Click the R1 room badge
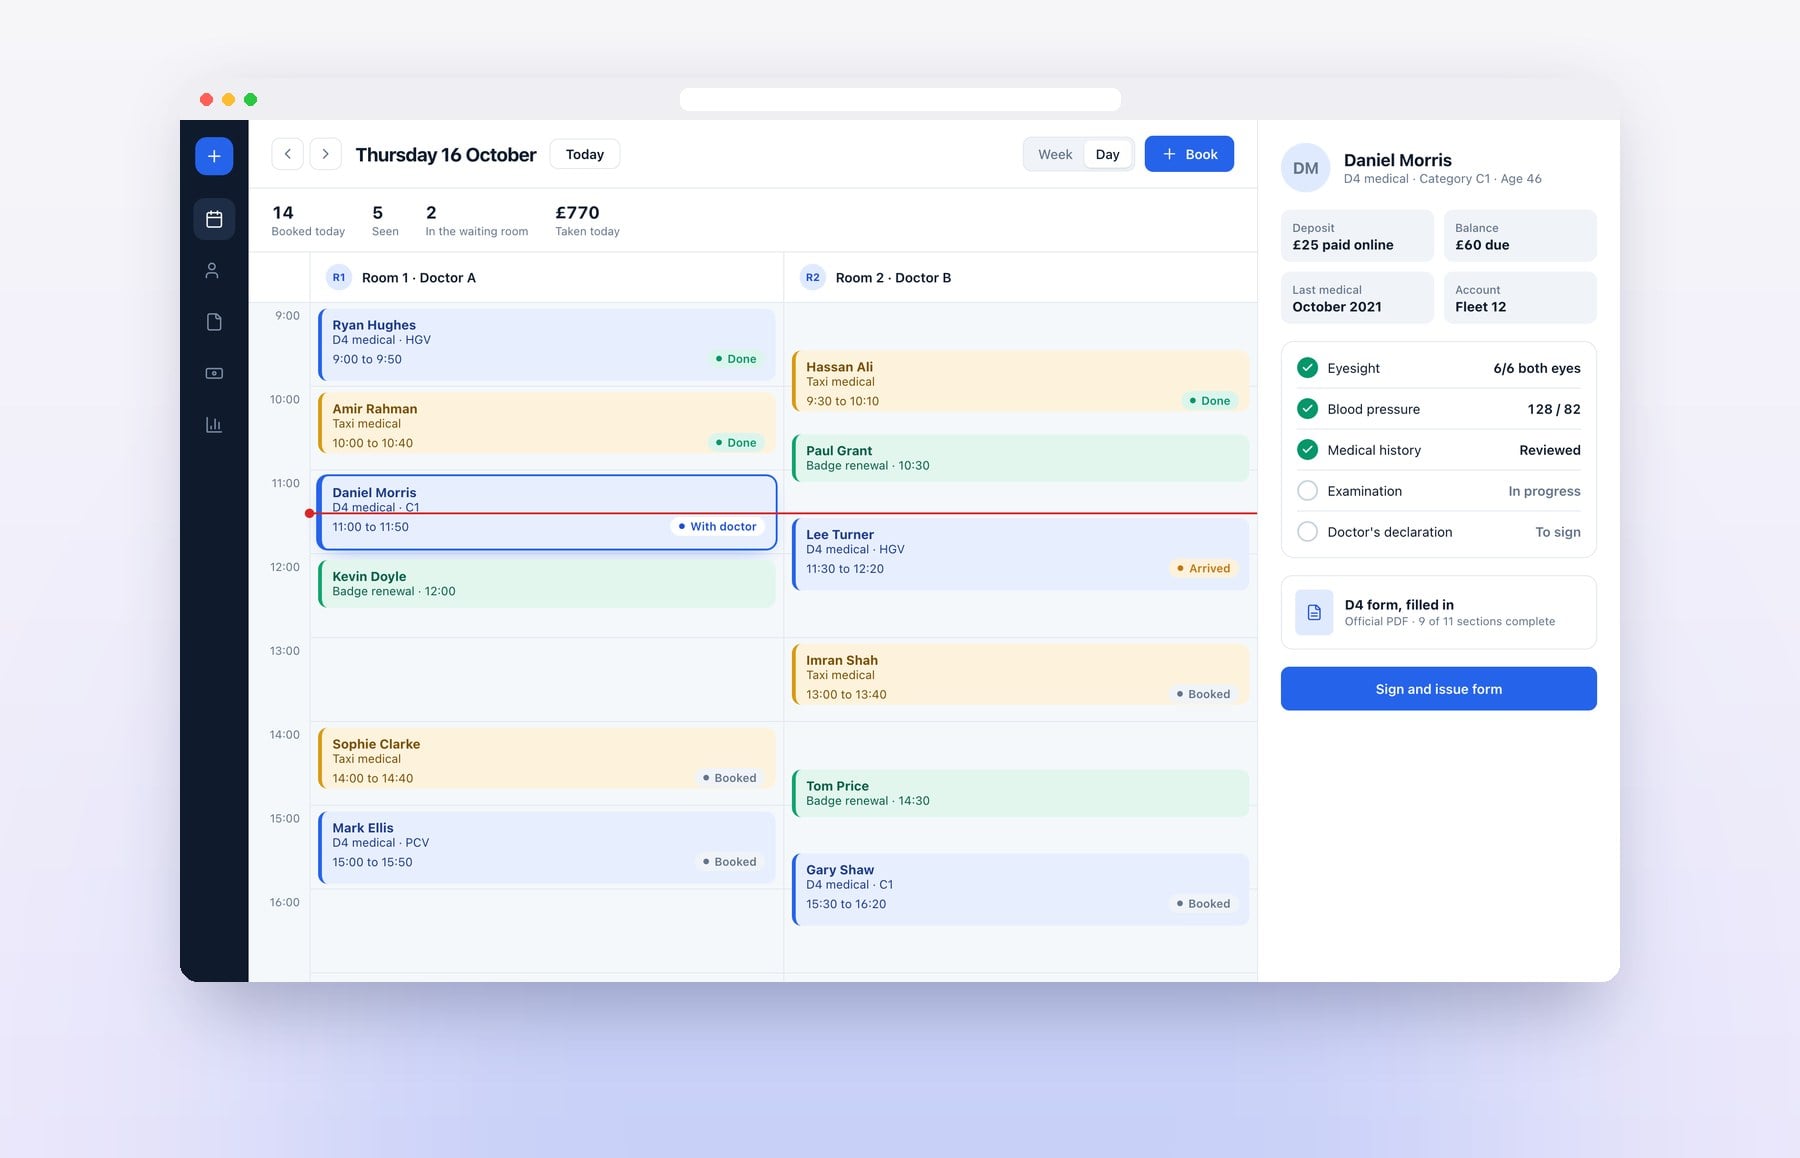This screenshot has width=1800, height=1158. pos(339,277)
